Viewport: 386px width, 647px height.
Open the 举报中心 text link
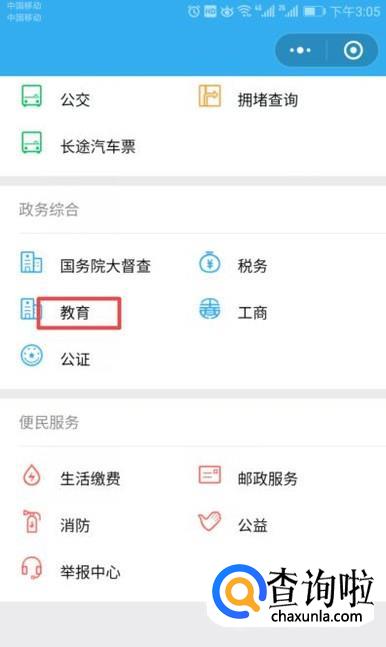pos(90,572)
